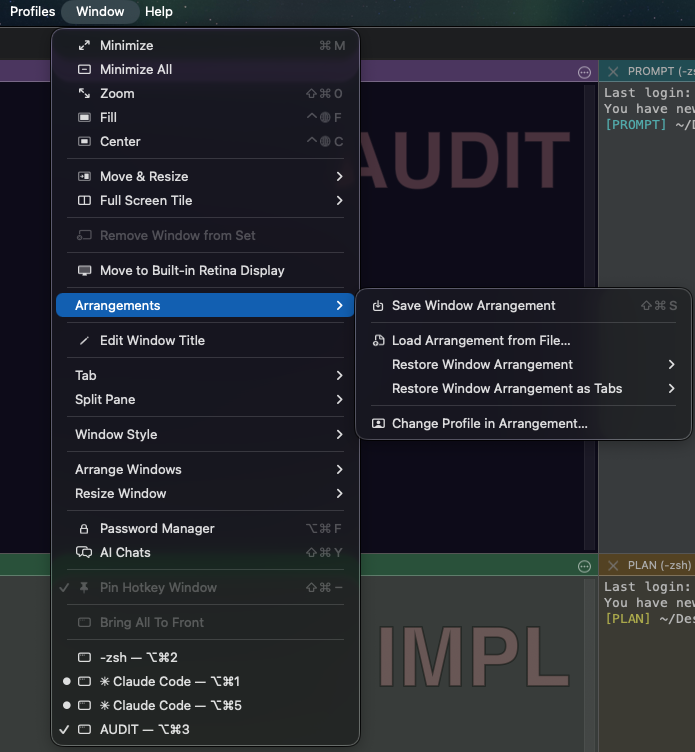Choose Change Profile in Arrangement...
This screenshot has height=752, width=695.
[523, 423]
